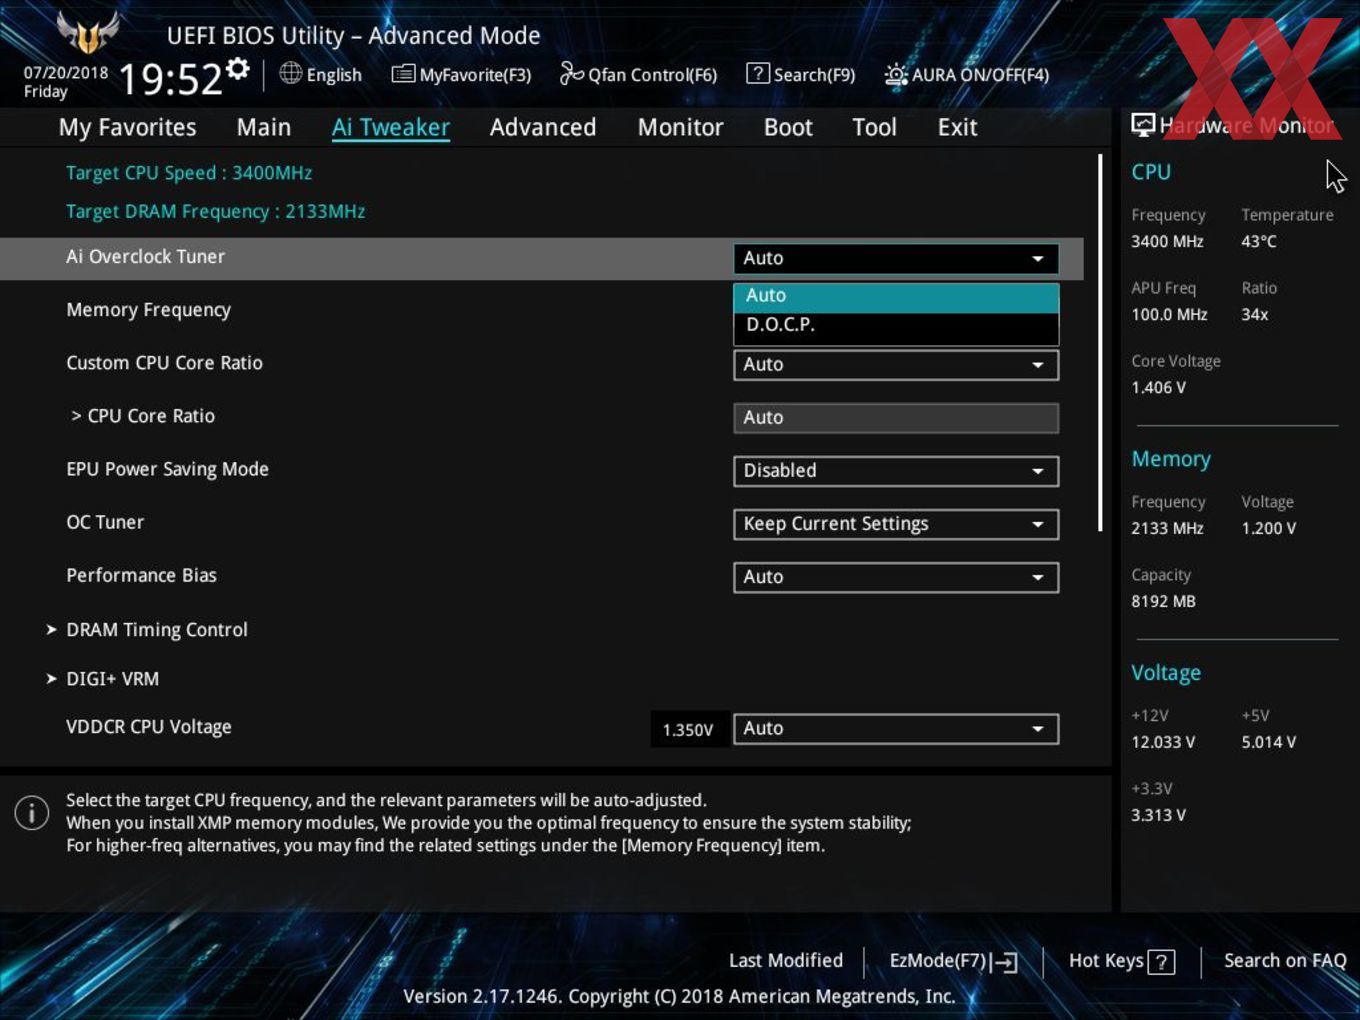Click the BIOS version copyright text
Image resolution: width=1360 pixels, height=1020 pixels.
(x=679, y=996)
